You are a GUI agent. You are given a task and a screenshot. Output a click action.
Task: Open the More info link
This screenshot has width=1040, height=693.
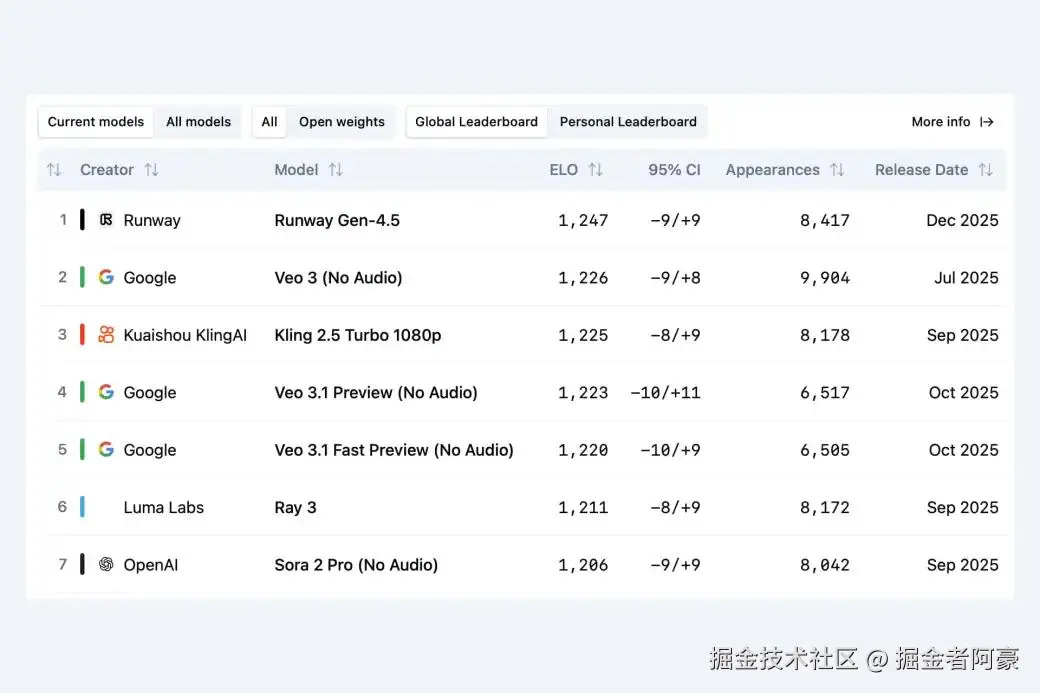coord(952,122)
